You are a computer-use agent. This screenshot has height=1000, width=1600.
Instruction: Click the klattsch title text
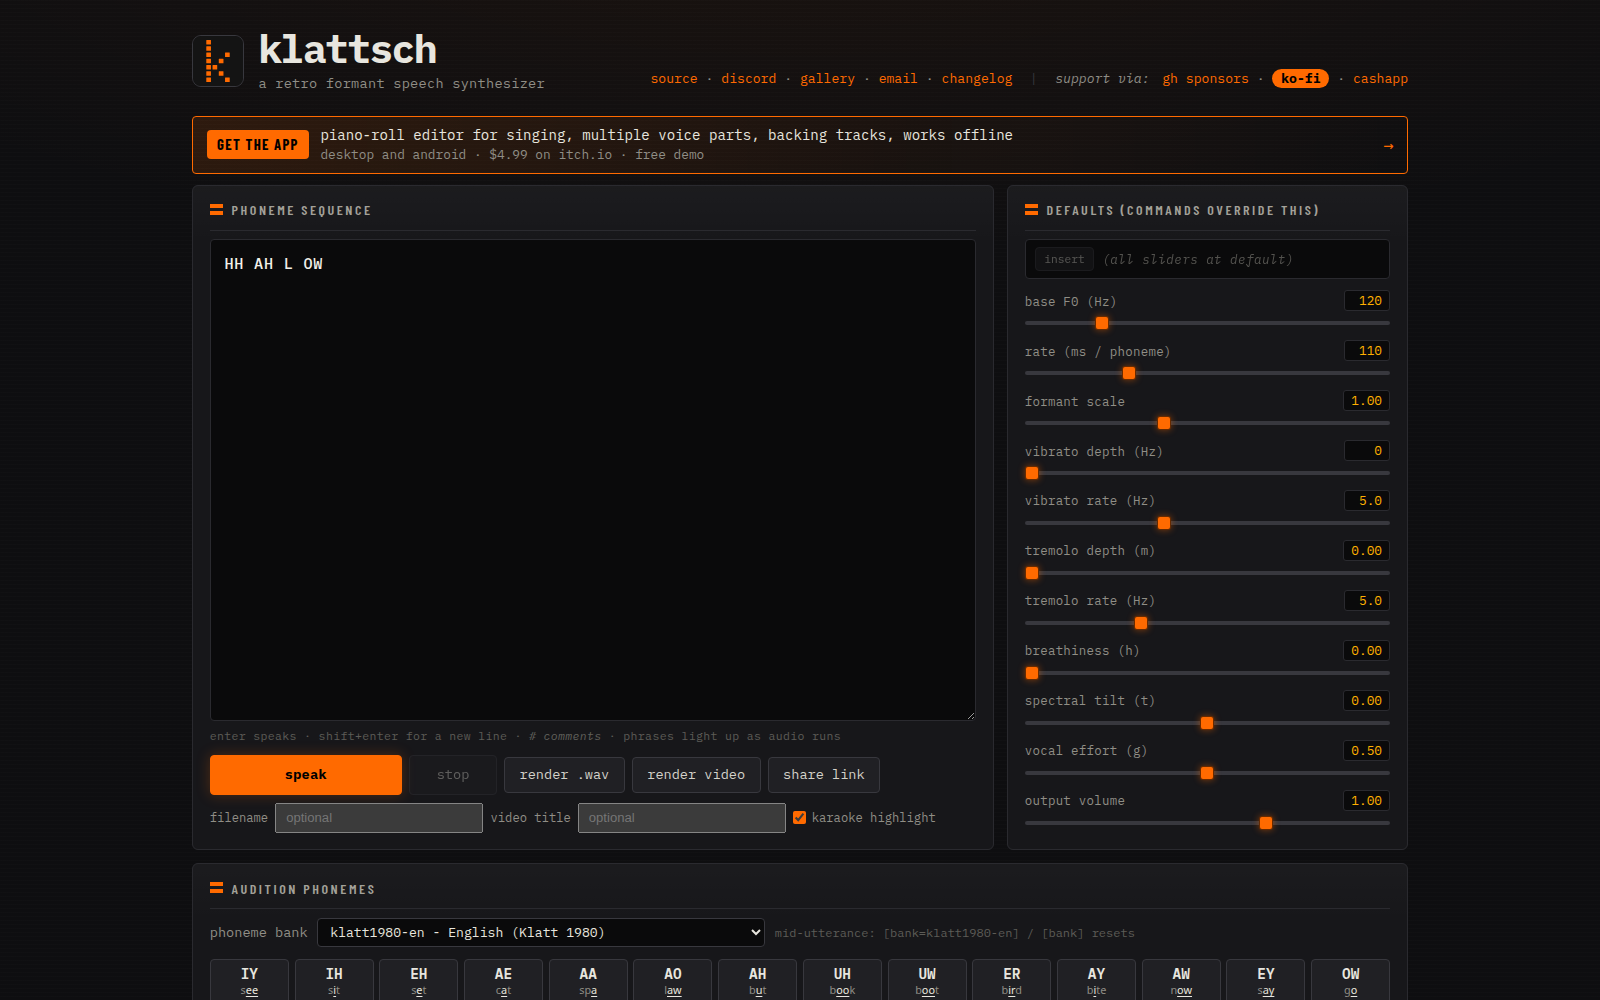point(348,49)
